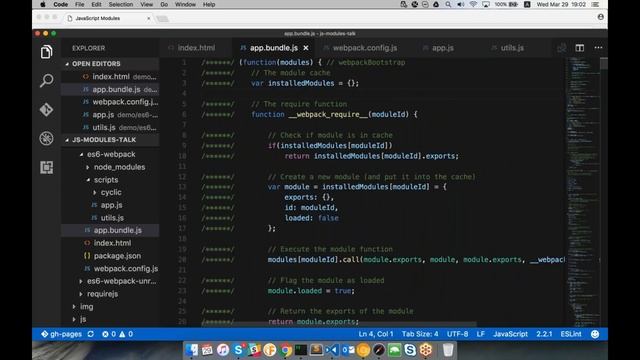This screenshot has width=640, height=360.
Task: Click LF end-of-line selector
Action: 480,334
